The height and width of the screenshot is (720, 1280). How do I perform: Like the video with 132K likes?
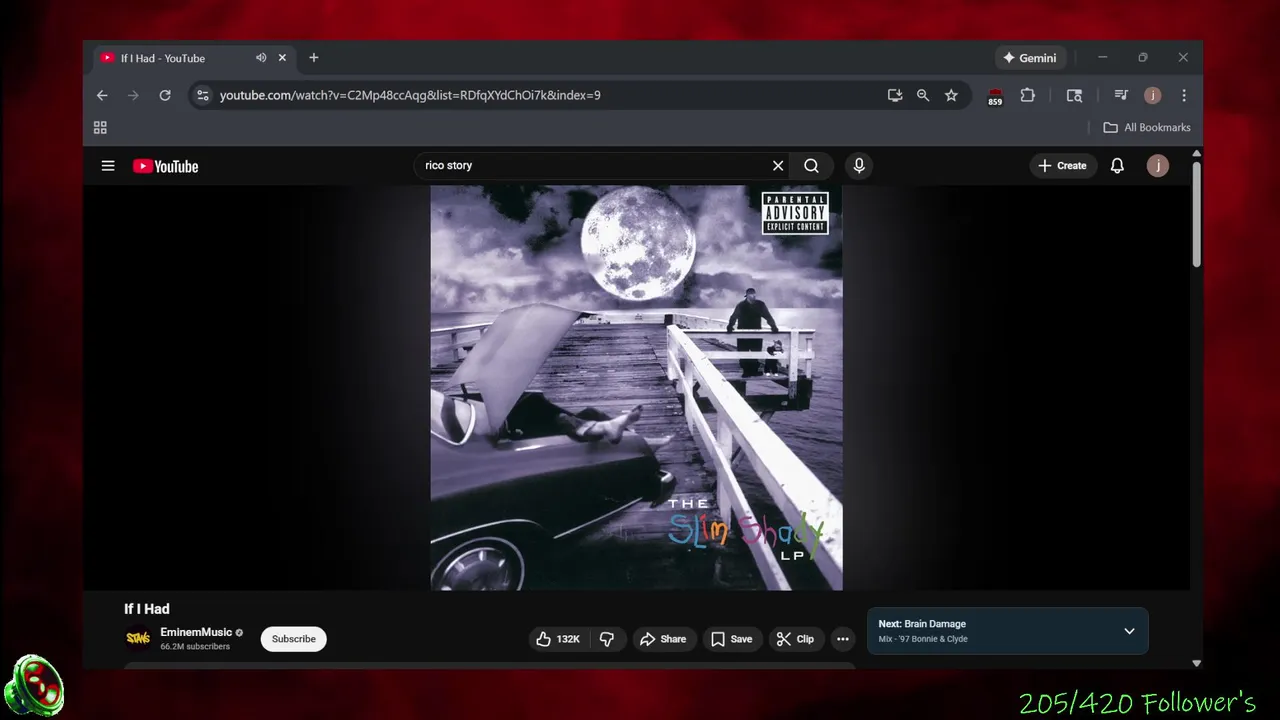[558, 639]
